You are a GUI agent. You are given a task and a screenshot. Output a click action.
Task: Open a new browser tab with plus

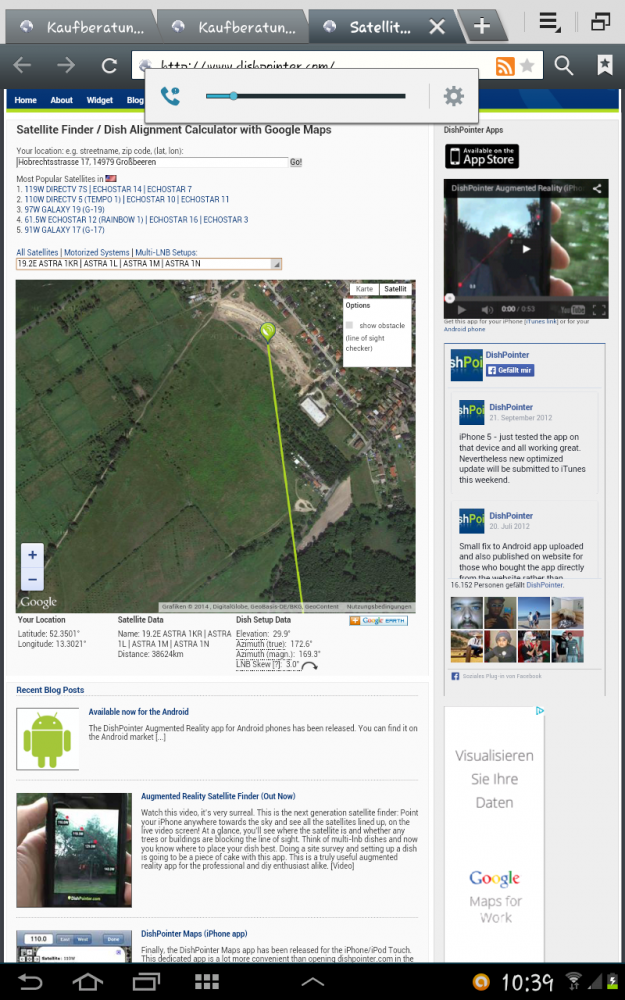tap(482, 26)
